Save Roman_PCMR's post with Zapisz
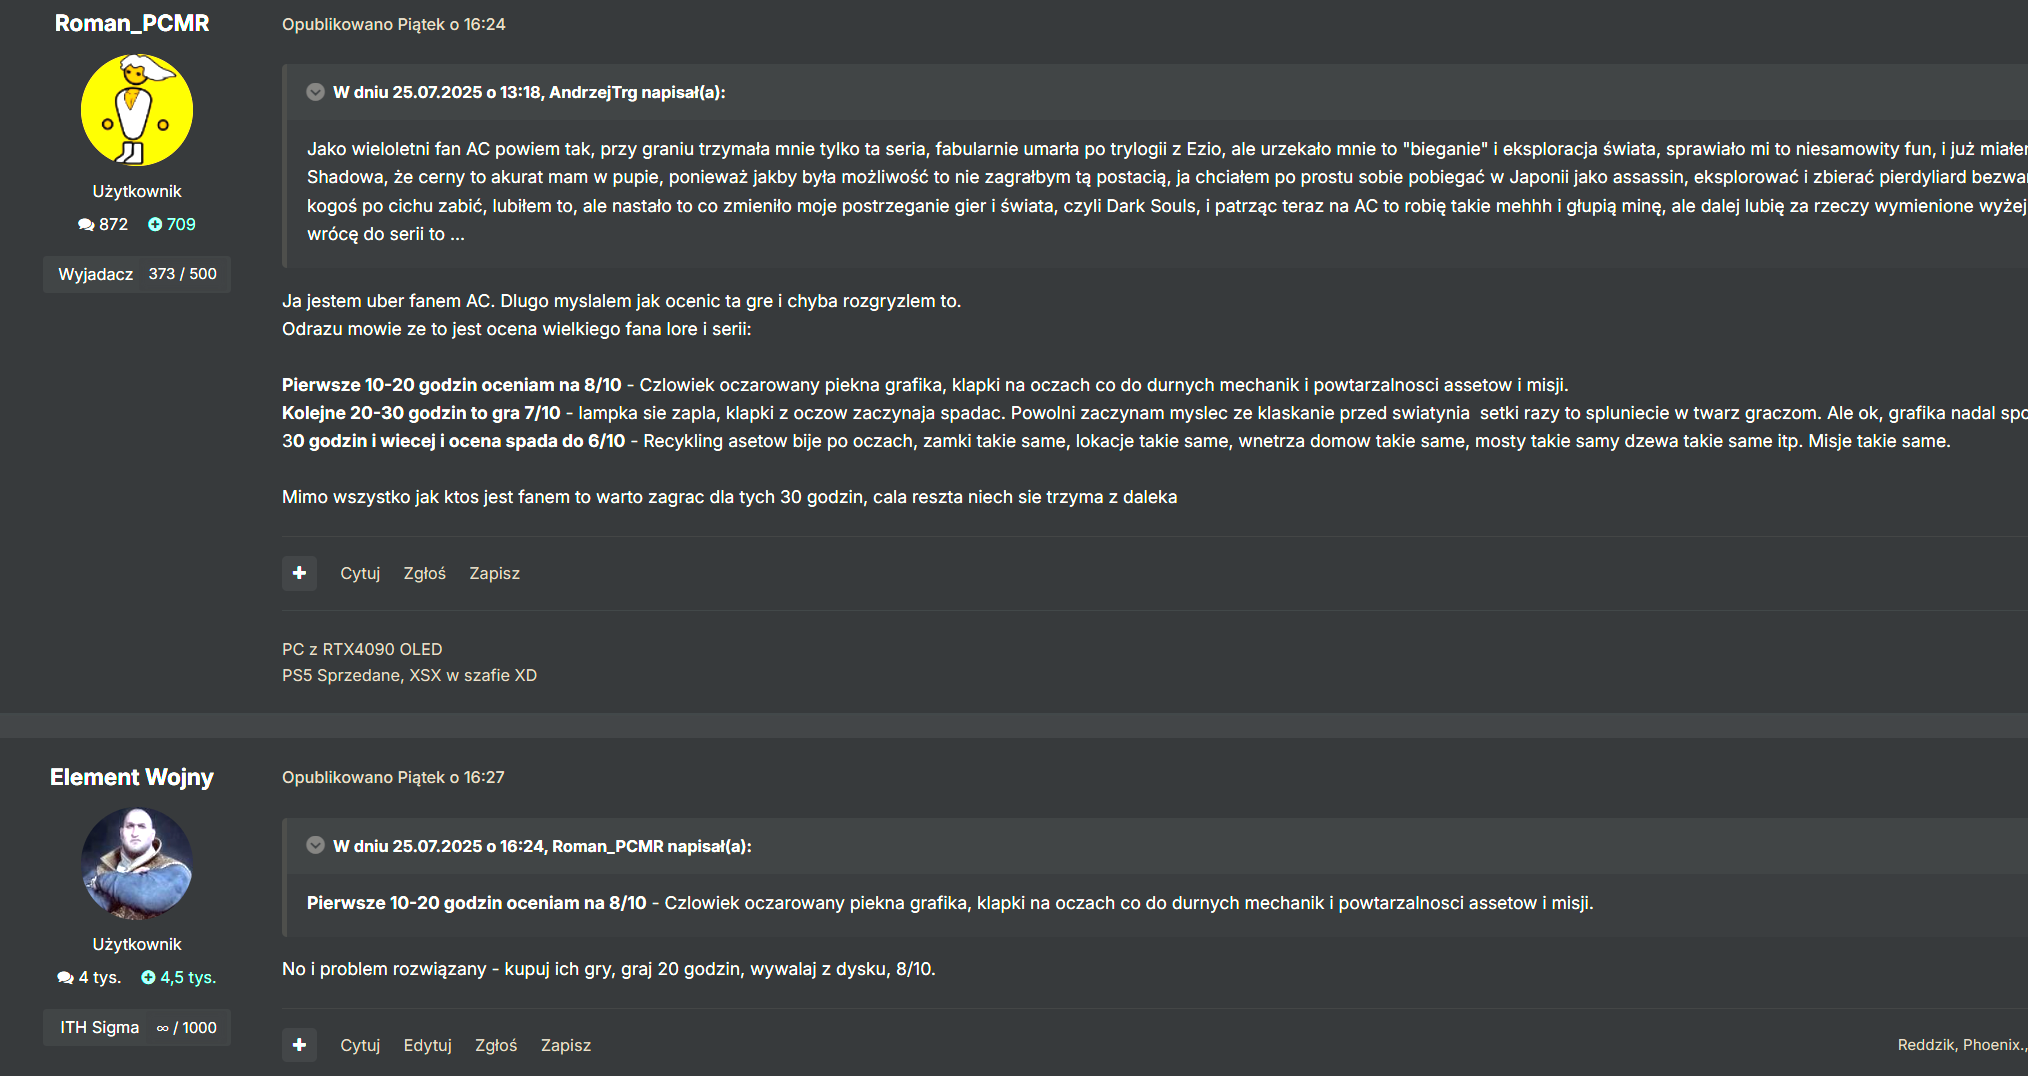This screenshot has height=1076, width=2028. [x=494, y=573]
